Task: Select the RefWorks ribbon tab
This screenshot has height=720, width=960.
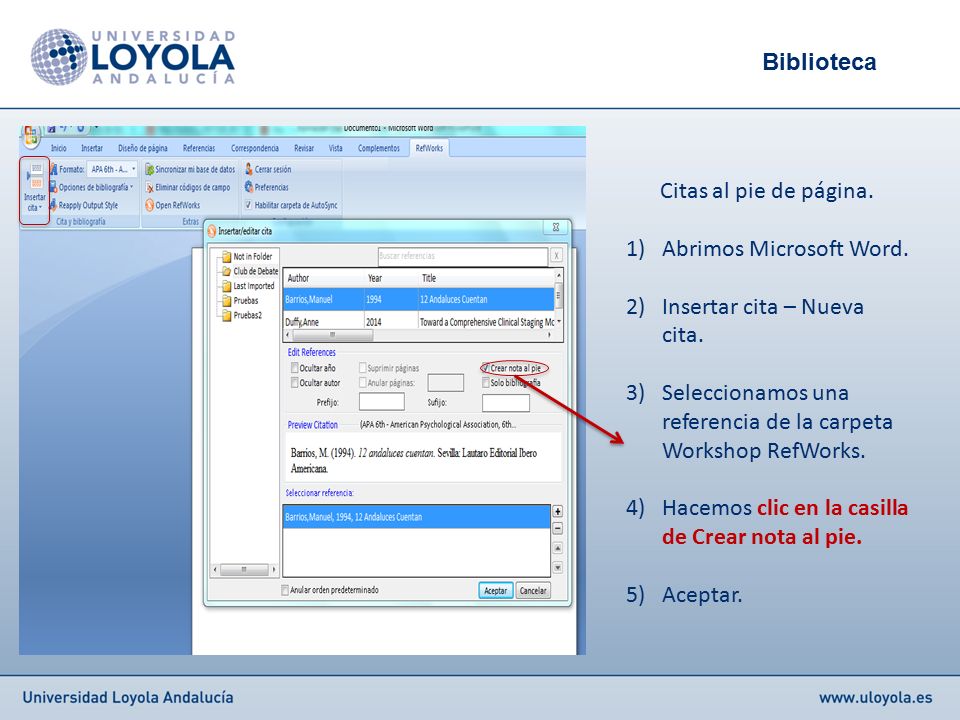Action: click(429, 148)
